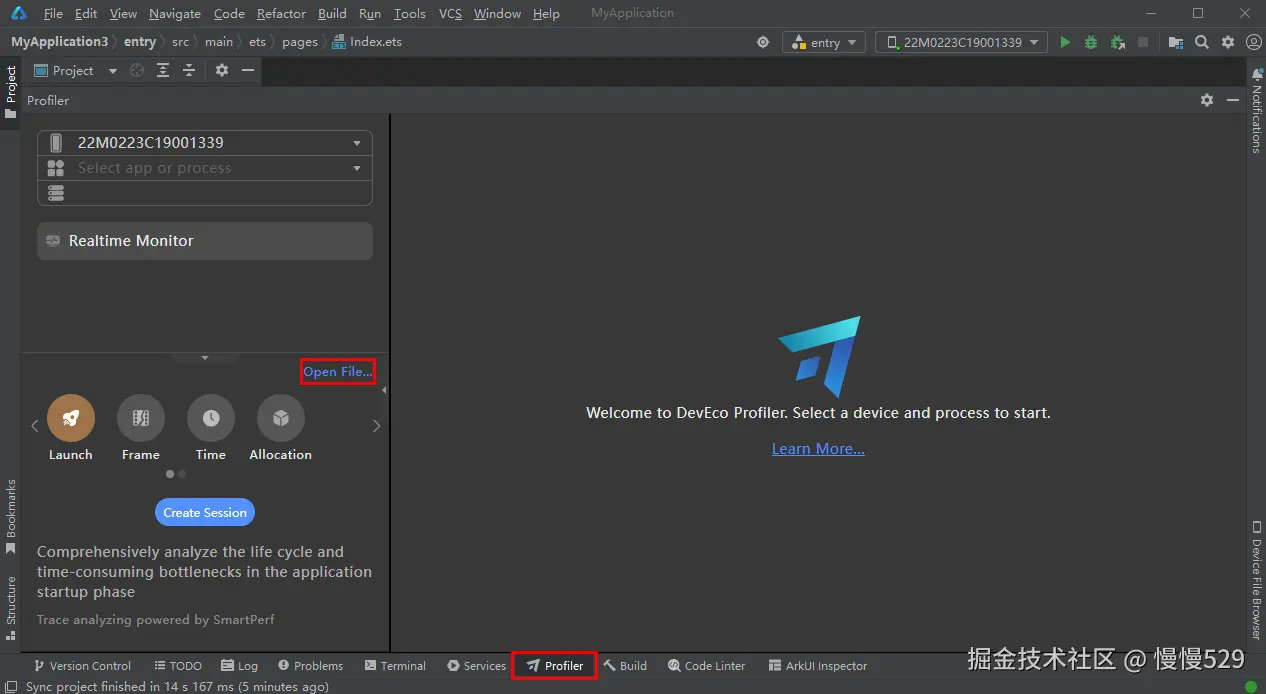Click the Stop square icon in toolbar
1266x694 pixels.
[1143, 42]
